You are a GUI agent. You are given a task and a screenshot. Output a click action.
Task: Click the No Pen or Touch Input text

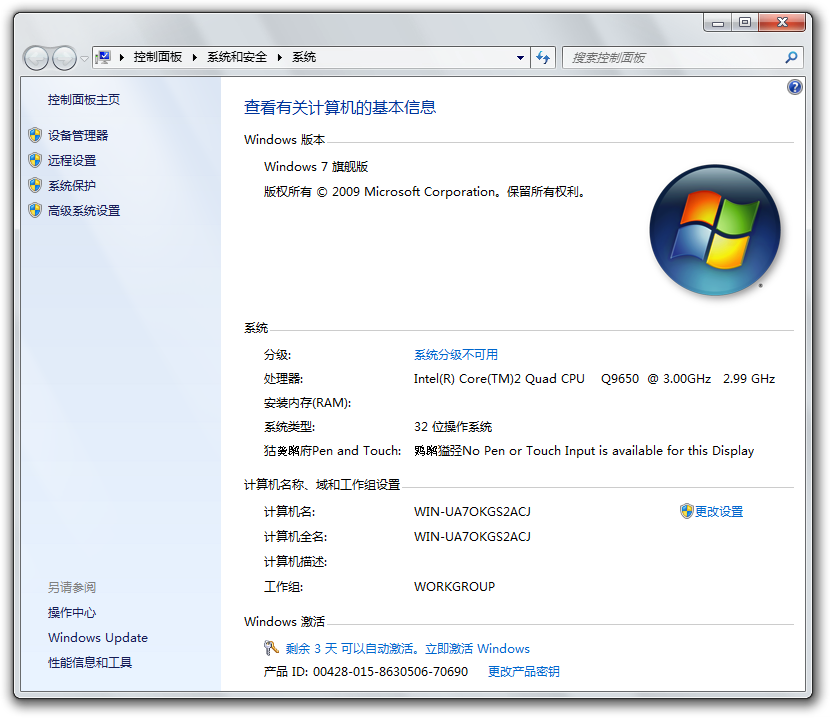[608, 451]
